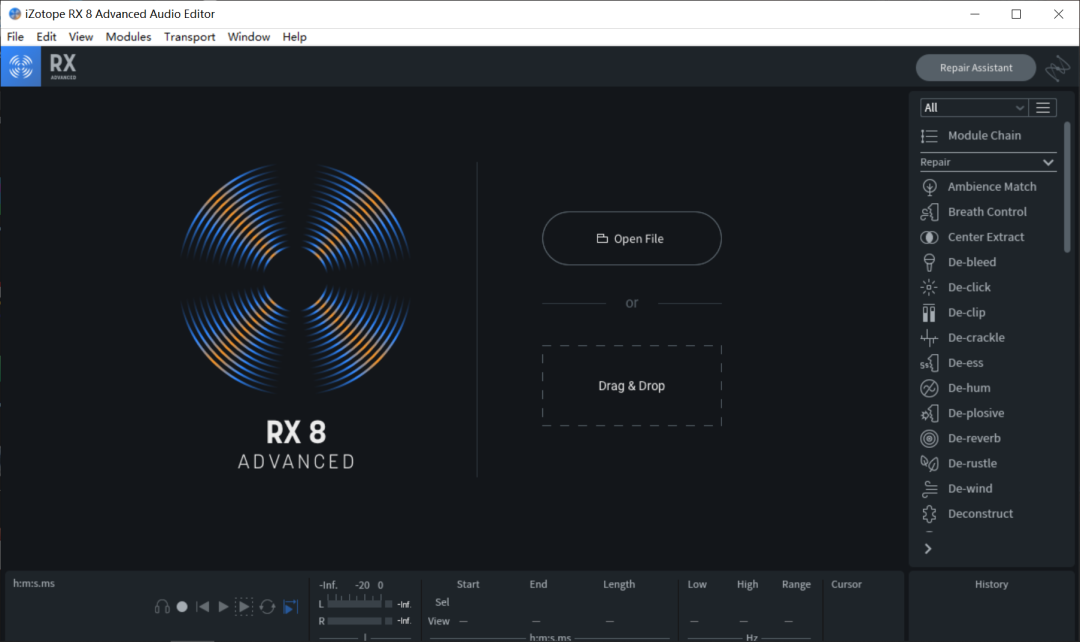The width and height of the screenshot is (1080, 642).
Task: Open the Edit menu
Action: [x=46, y=37]
